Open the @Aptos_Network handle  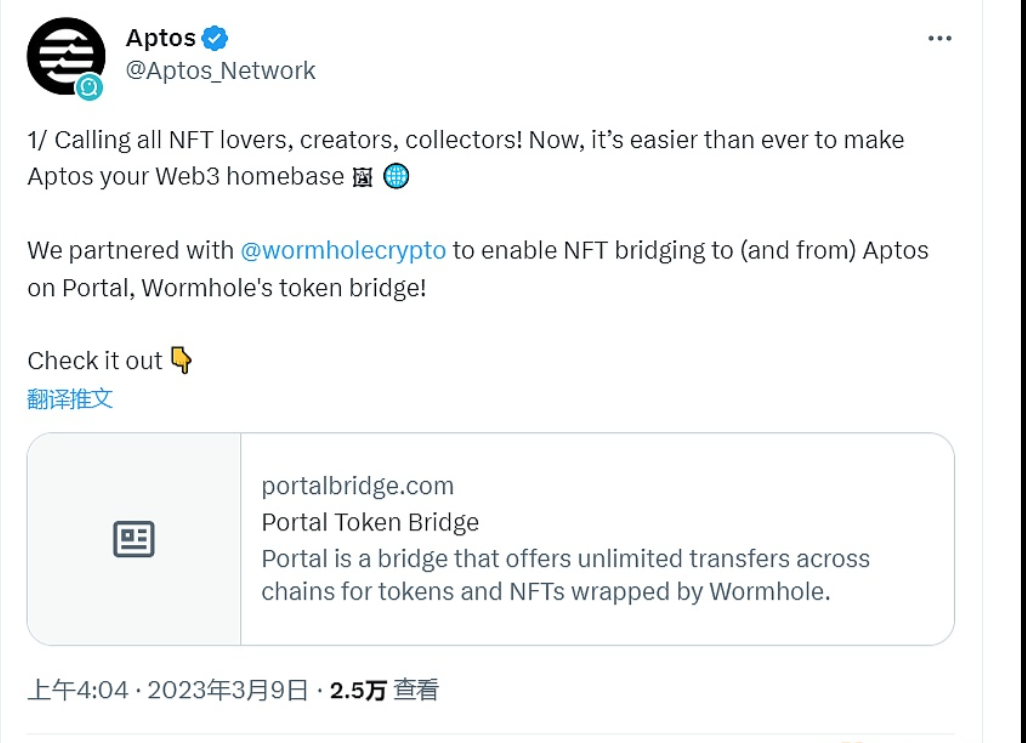tap(220, 71)
